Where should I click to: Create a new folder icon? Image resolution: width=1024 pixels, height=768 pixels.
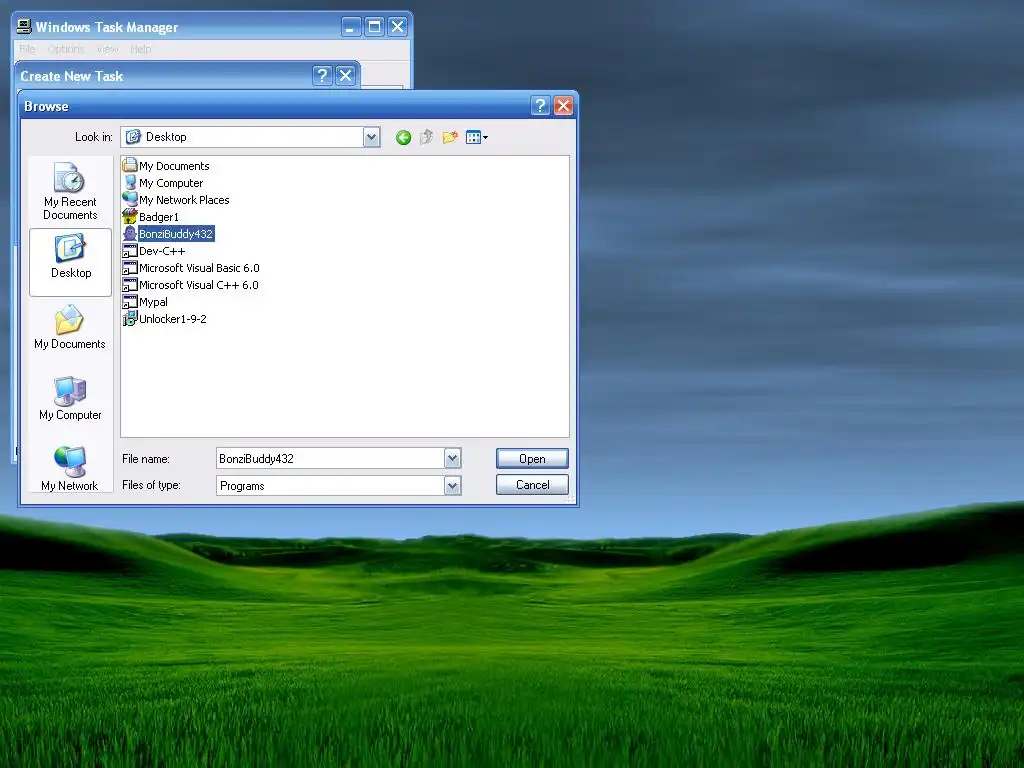(x=450, y=137)
